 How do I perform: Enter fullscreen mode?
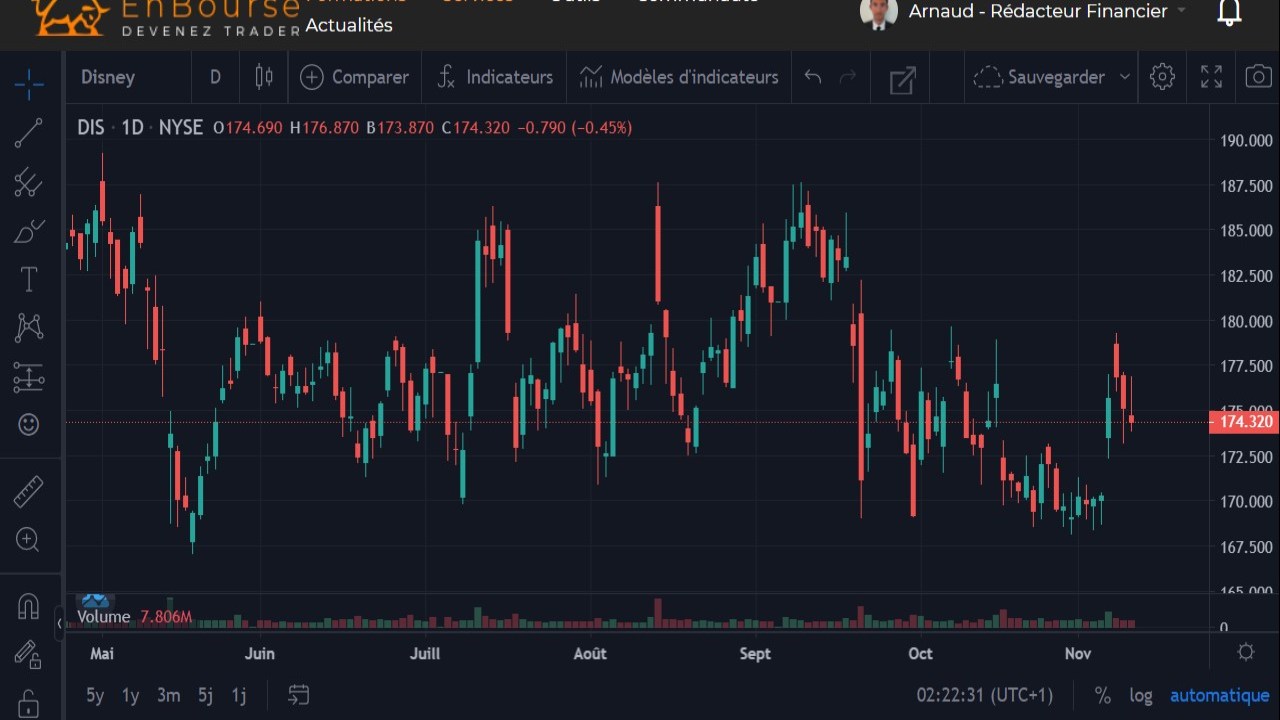[1211, 77]
